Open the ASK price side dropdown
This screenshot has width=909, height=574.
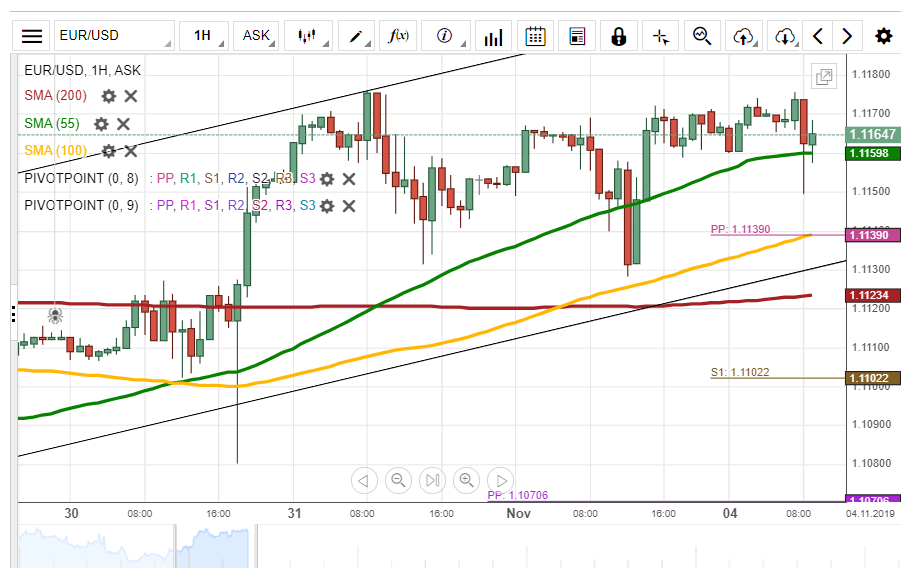click(x=257, y=36)
